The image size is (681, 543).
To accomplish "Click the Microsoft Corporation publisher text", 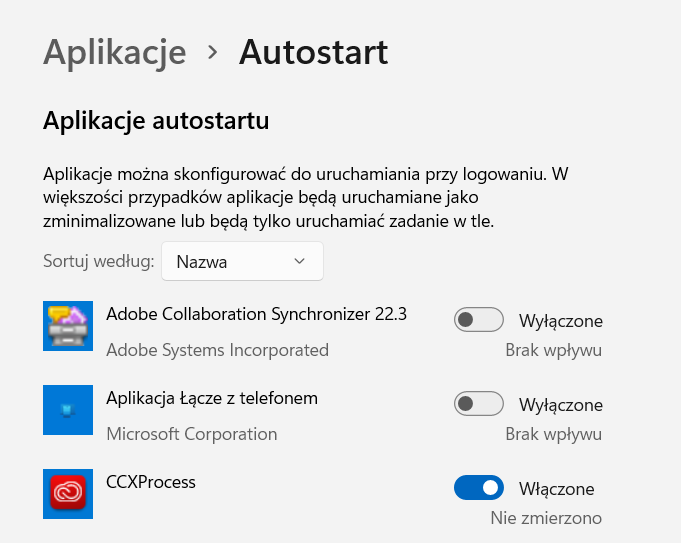I will click(191, 434).
